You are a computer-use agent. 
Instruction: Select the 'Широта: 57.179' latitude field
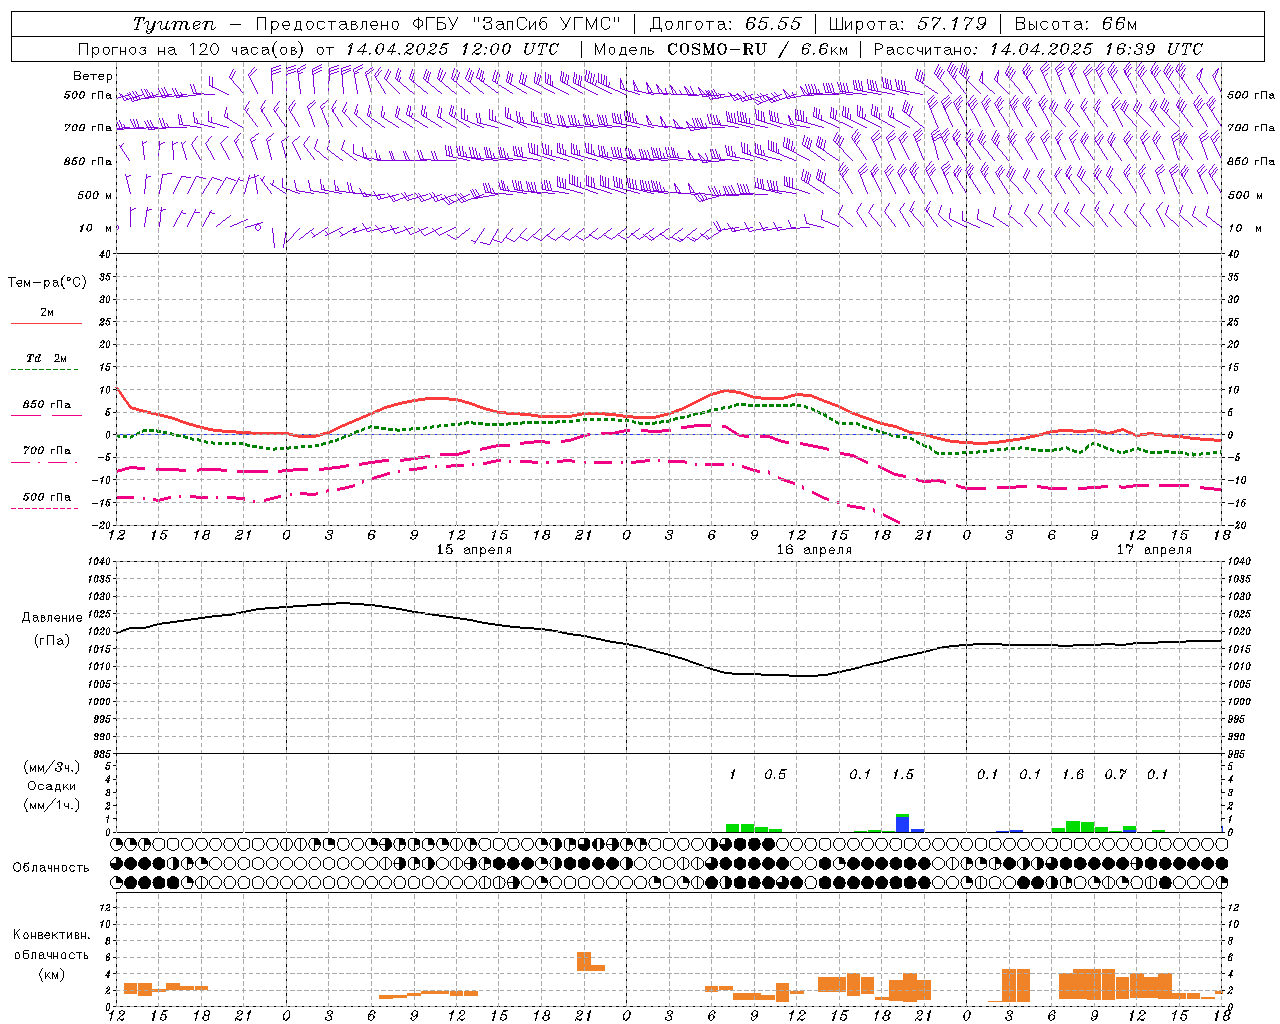pos(908,24)
